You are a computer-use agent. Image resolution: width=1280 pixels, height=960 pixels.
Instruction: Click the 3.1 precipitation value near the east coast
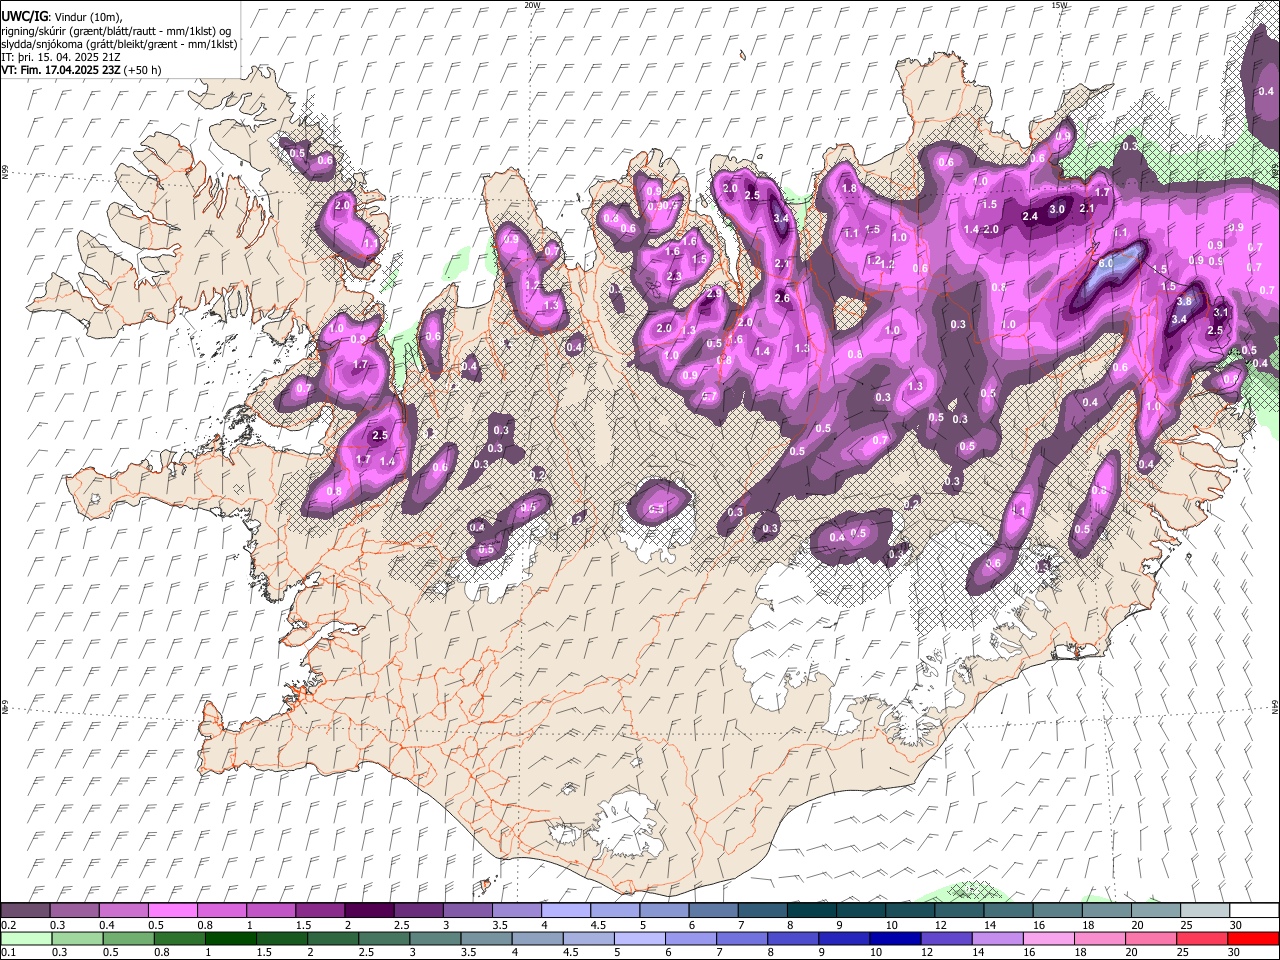(1220, 312)
